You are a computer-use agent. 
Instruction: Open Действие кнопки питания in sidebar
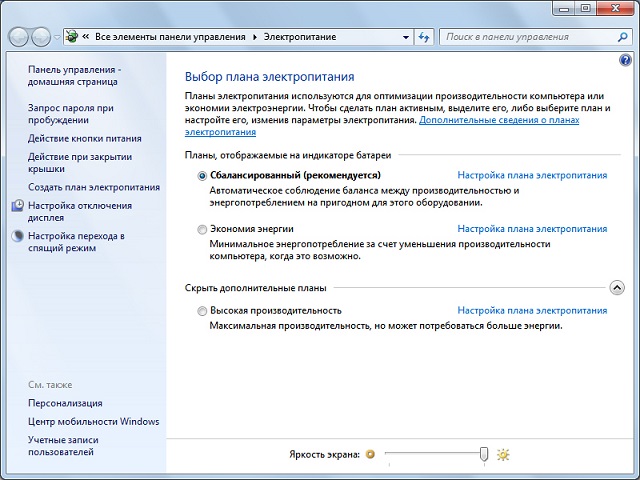pyautogui.click(x=84, y=138)
